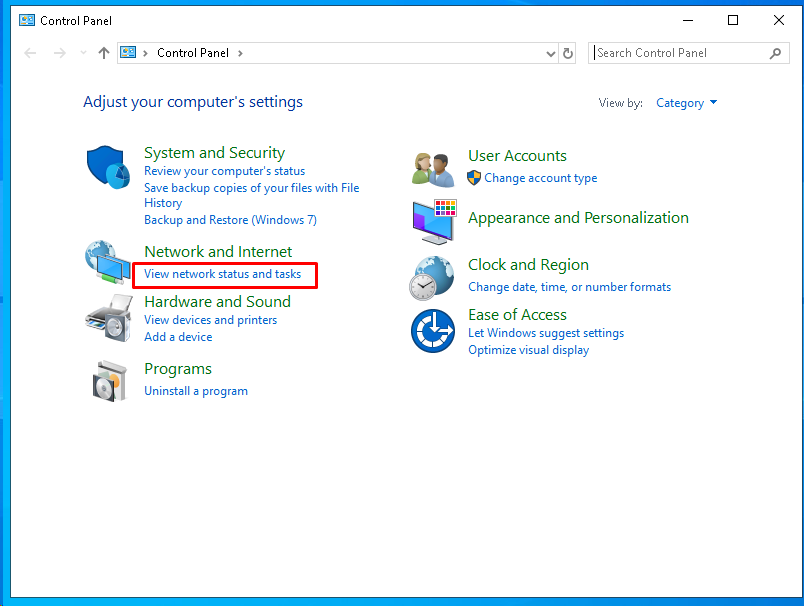Image resolution: width=804 pixels, height=606 pixels.
Task: Open Review your computer's status
Action: pyautogui.click(x=225, y=171)
